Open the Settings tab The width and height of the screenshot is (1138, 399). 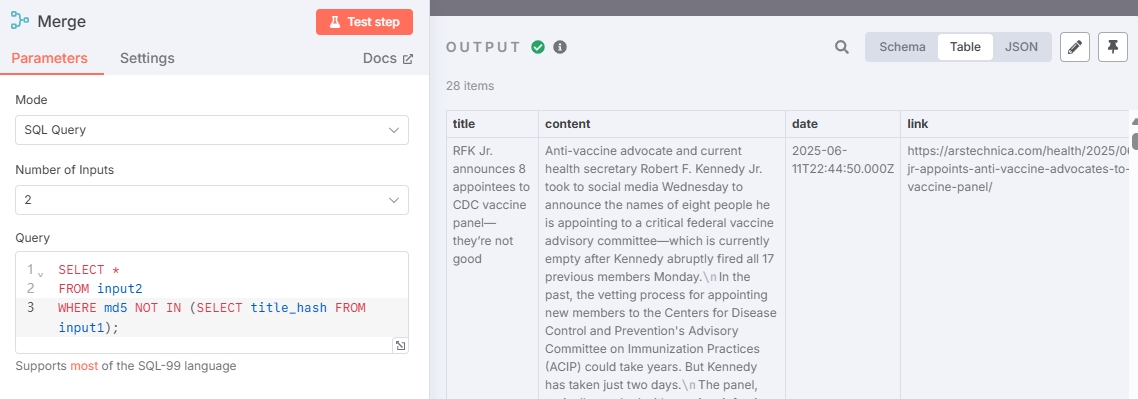pyautogui.click(x=147, y=58)
